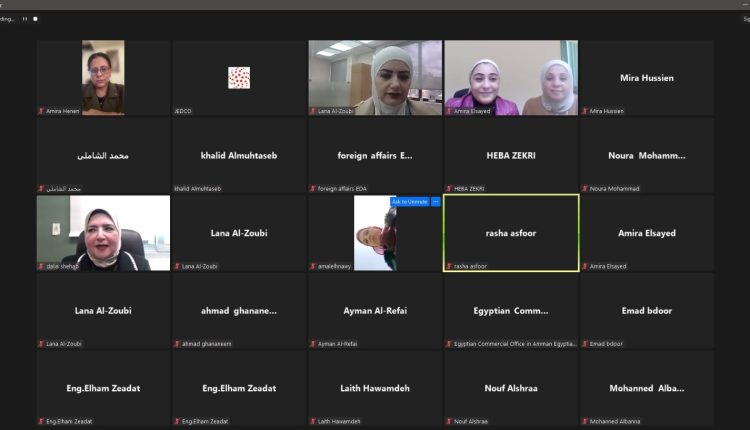The height and width of the screenshot is (430, 750).
Task: Select dalia shehab's video tile
Action: (103, 233)
